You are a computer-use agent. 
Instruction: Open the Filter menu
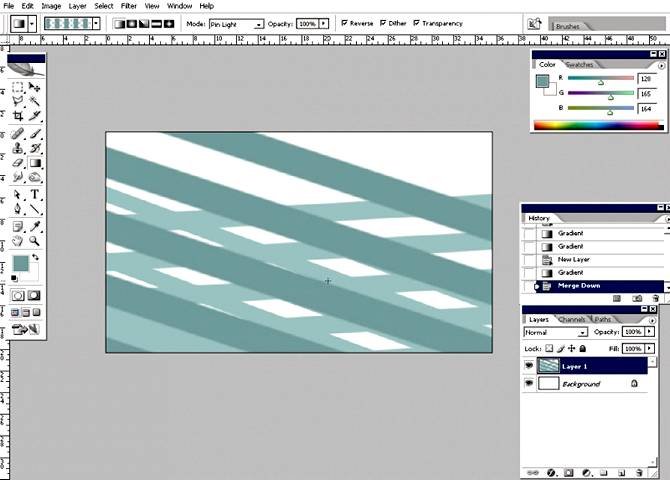(x=129, y=6)
